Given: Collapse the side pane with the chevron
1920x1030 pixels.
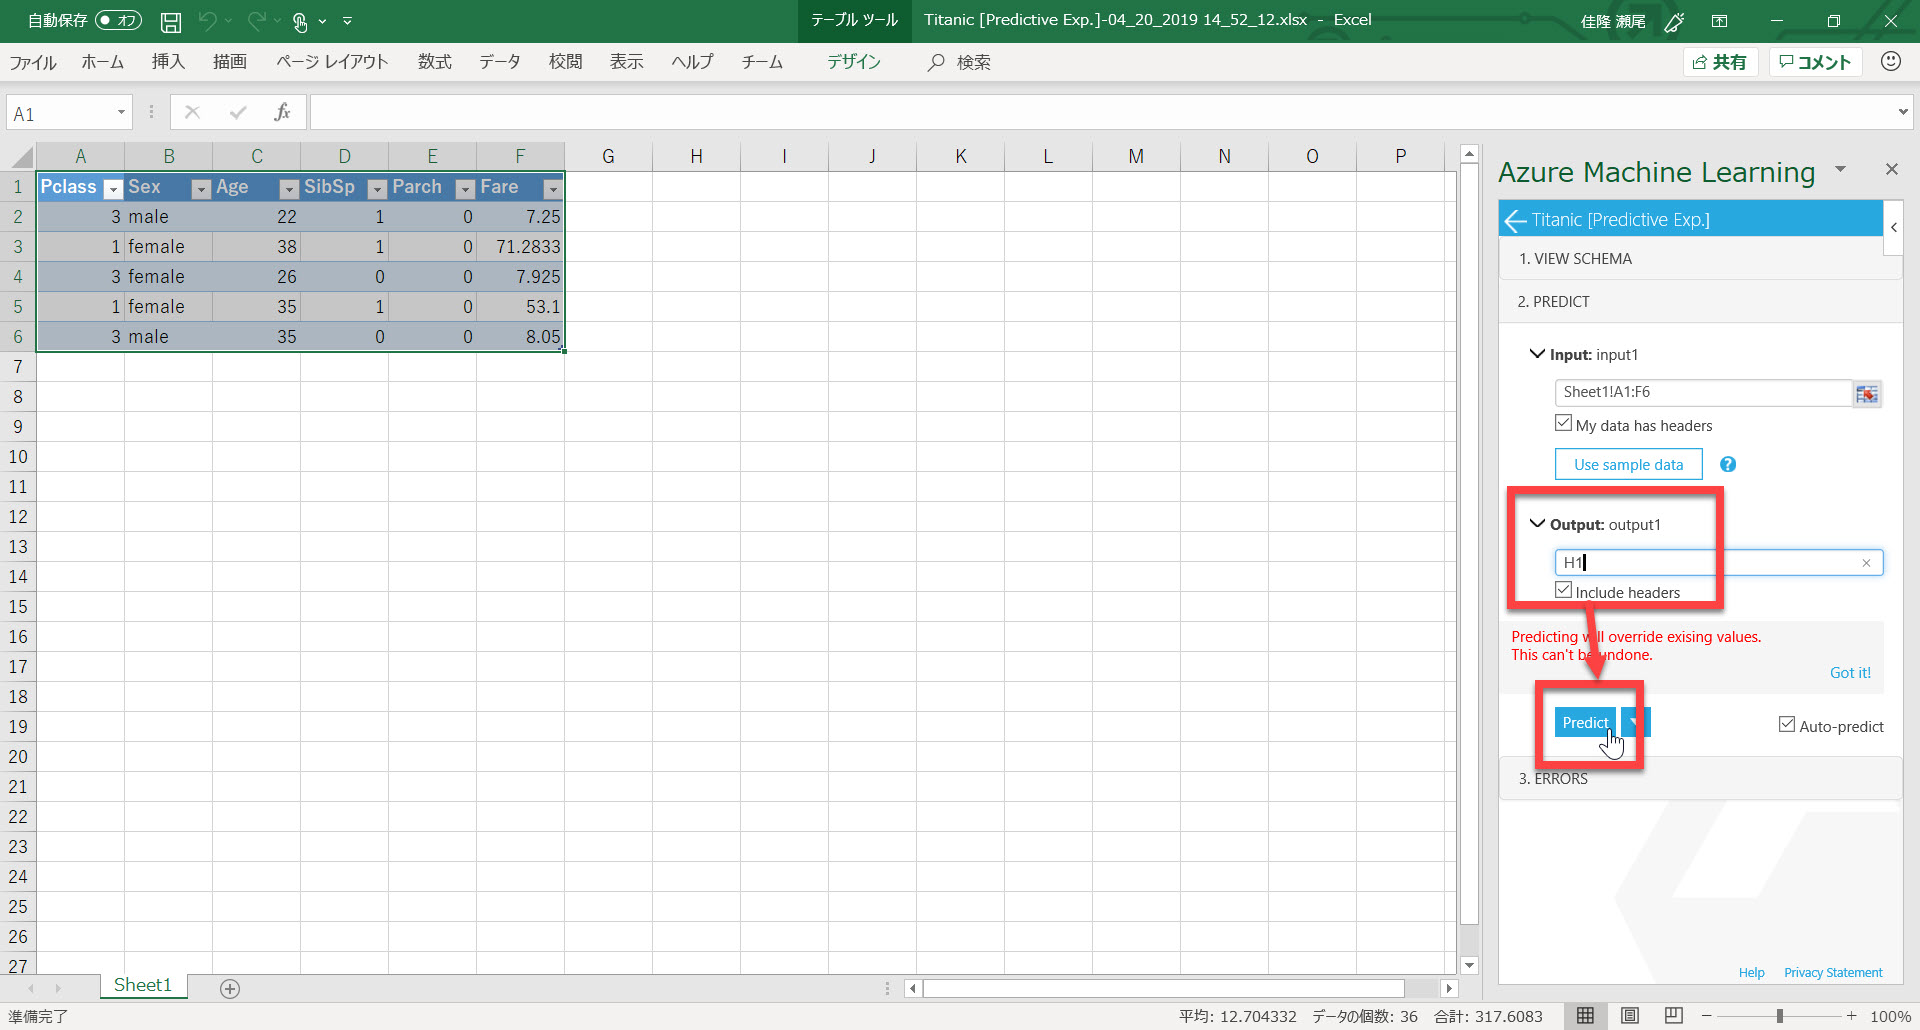Looking at the screenshot, I should tap(1893, 227).
